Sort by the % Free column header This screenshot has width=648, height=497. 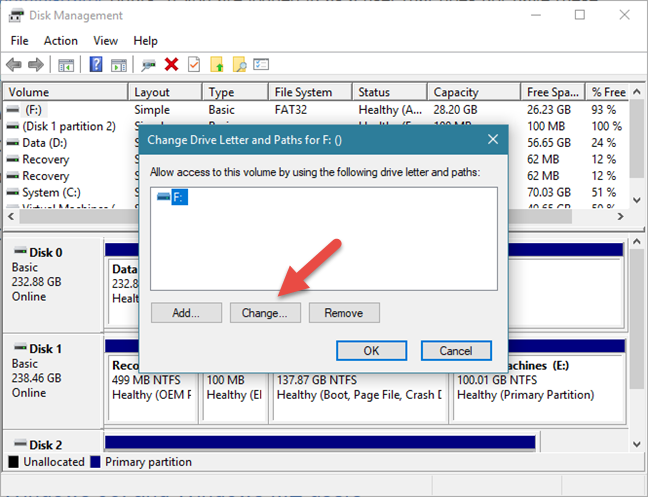point(608,92)
